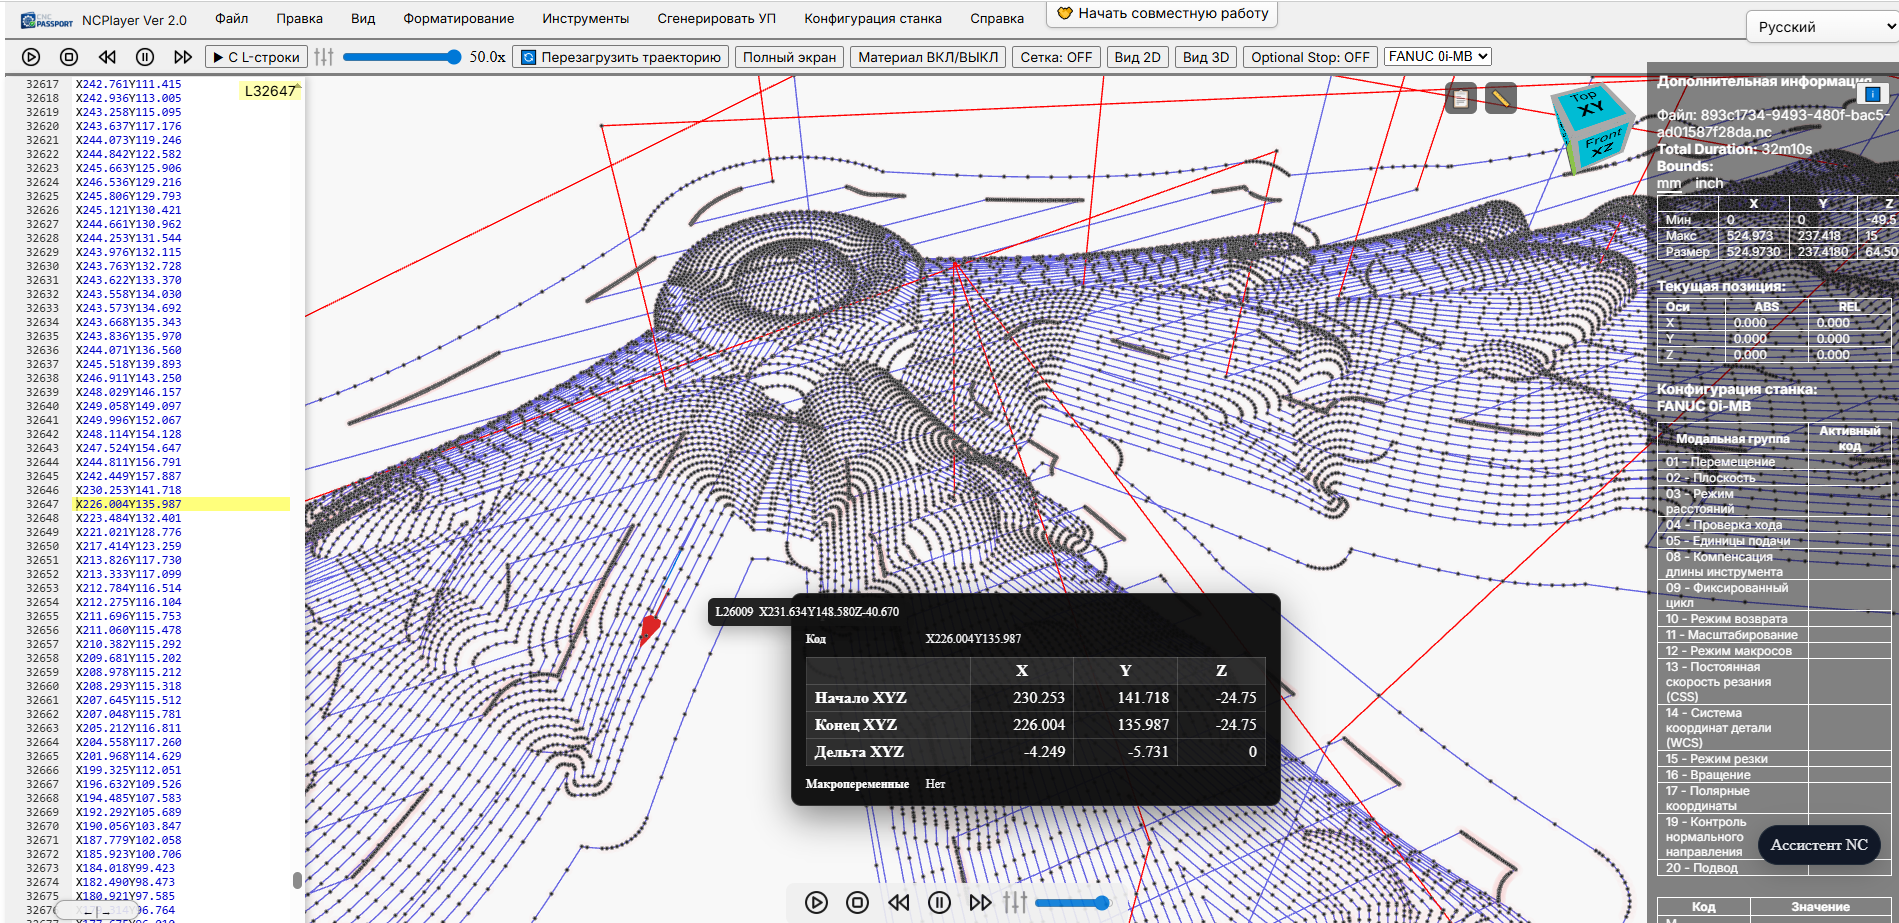The width and height of the screenshot is (1899, 923).
Task: Pause simulation from the top toolbar
Action: coord(145,58)
